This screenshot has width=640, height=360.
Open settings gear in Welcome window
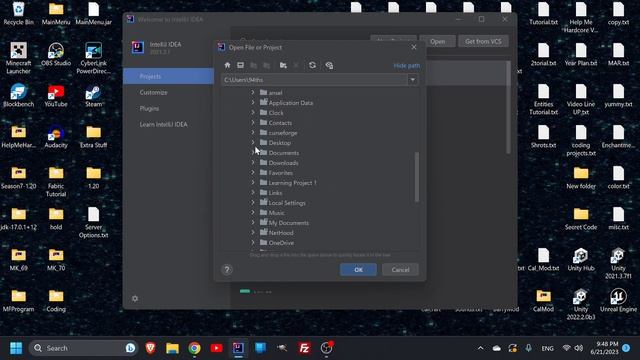click(x=135, y=298)
